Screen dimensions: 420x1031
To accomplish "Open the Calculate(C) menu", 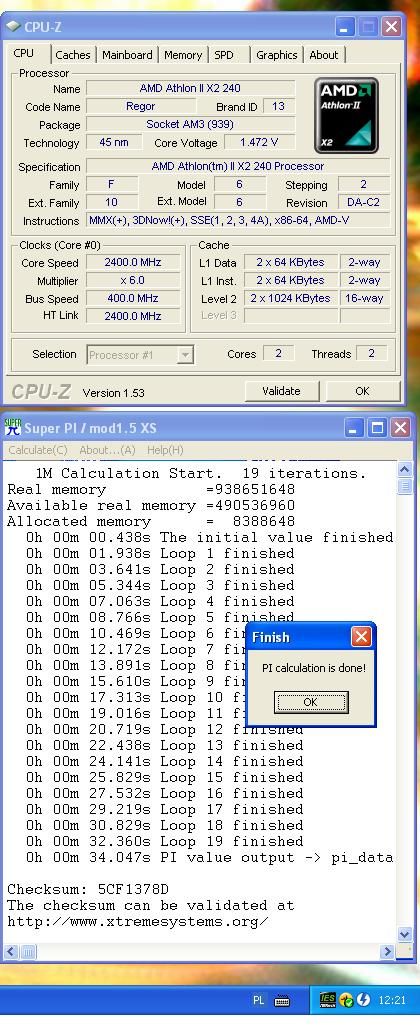I will click(x=38, y=450).
